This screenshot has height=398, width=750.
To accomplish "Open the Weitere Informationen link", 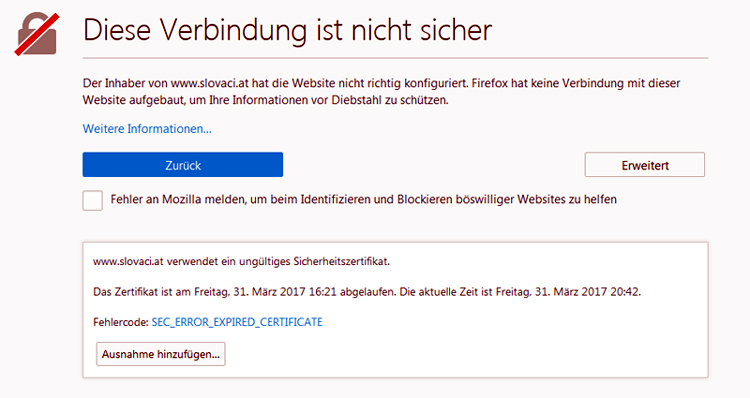I will click(147, 129).
